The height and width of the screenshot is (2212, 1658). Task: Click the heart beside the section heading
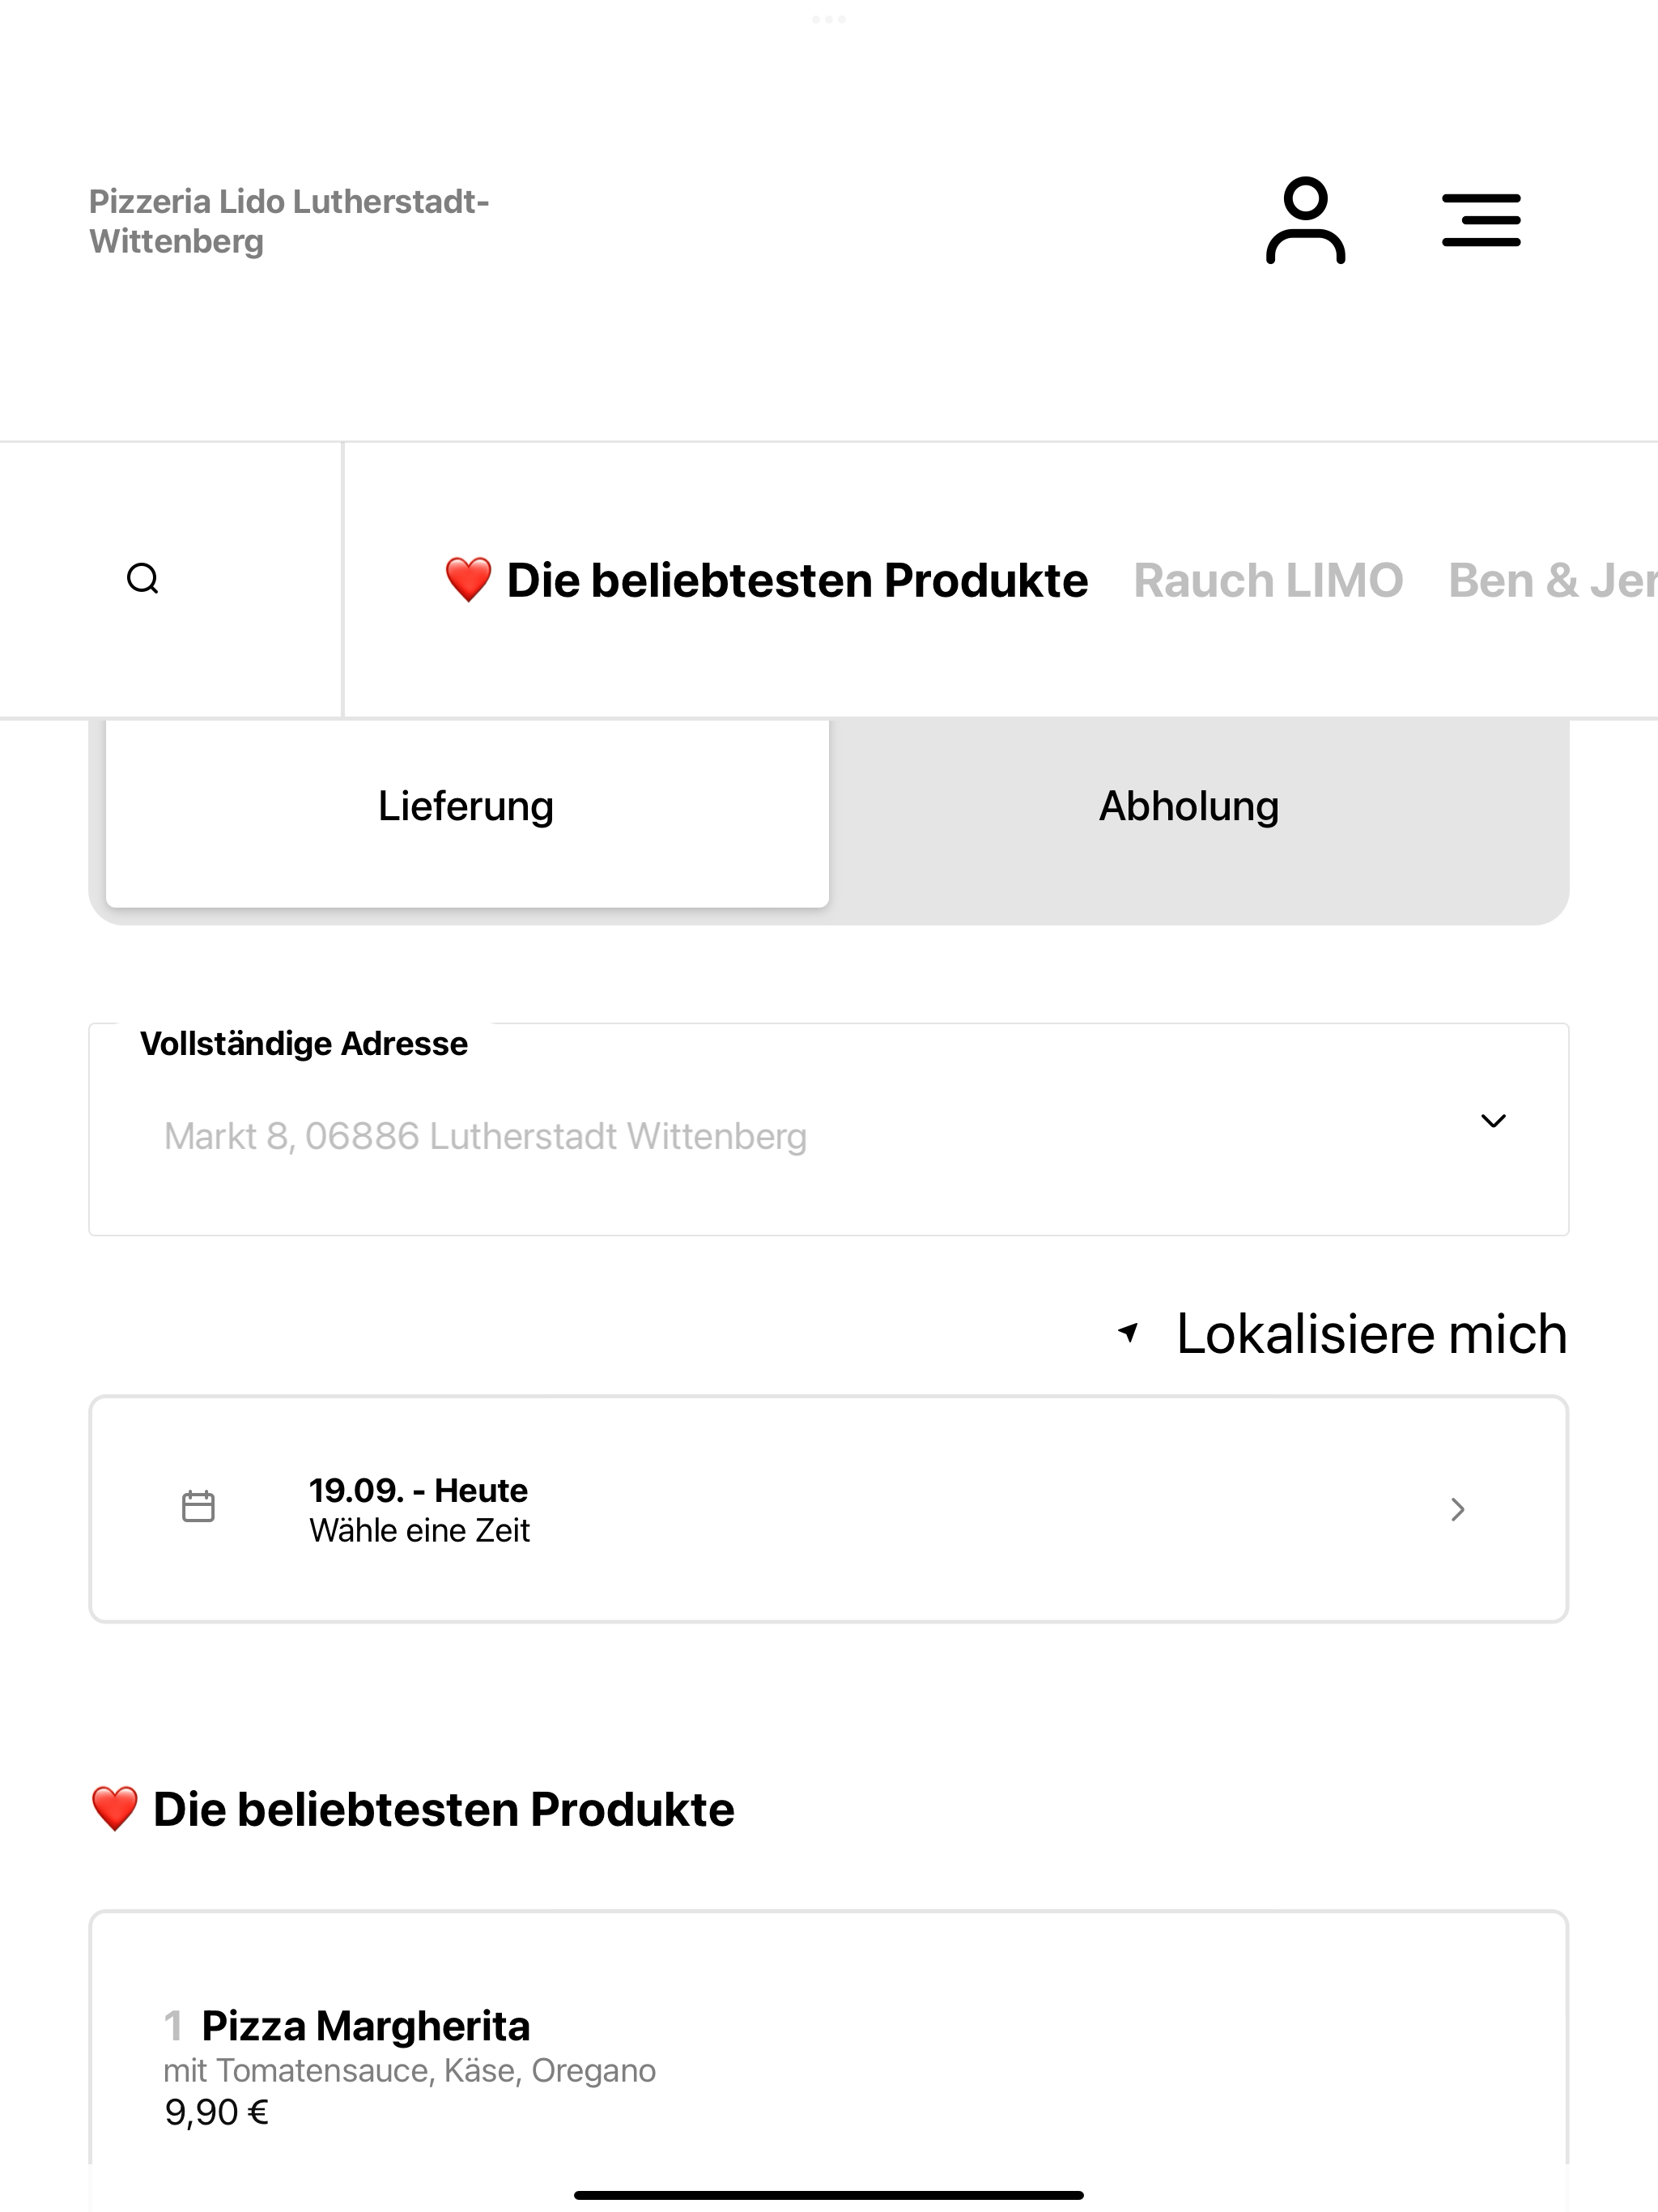114,1809
